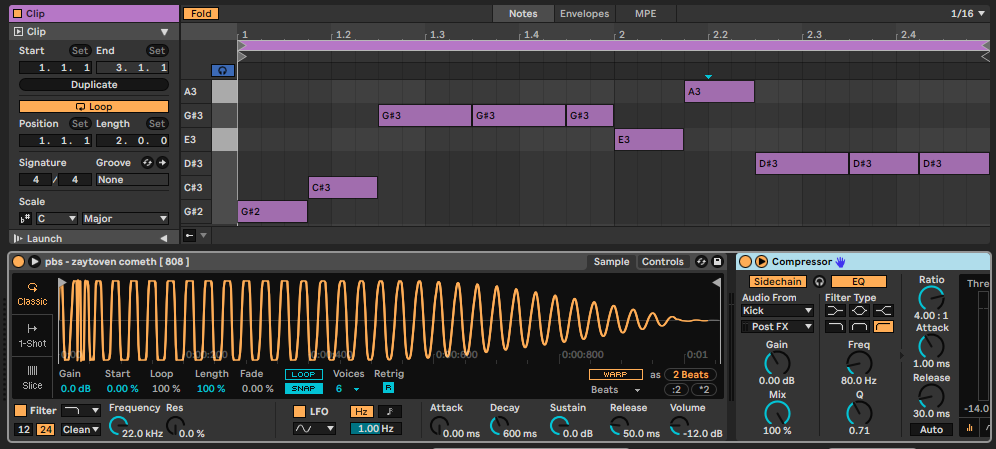Click Set button next to End

point(157,51)
